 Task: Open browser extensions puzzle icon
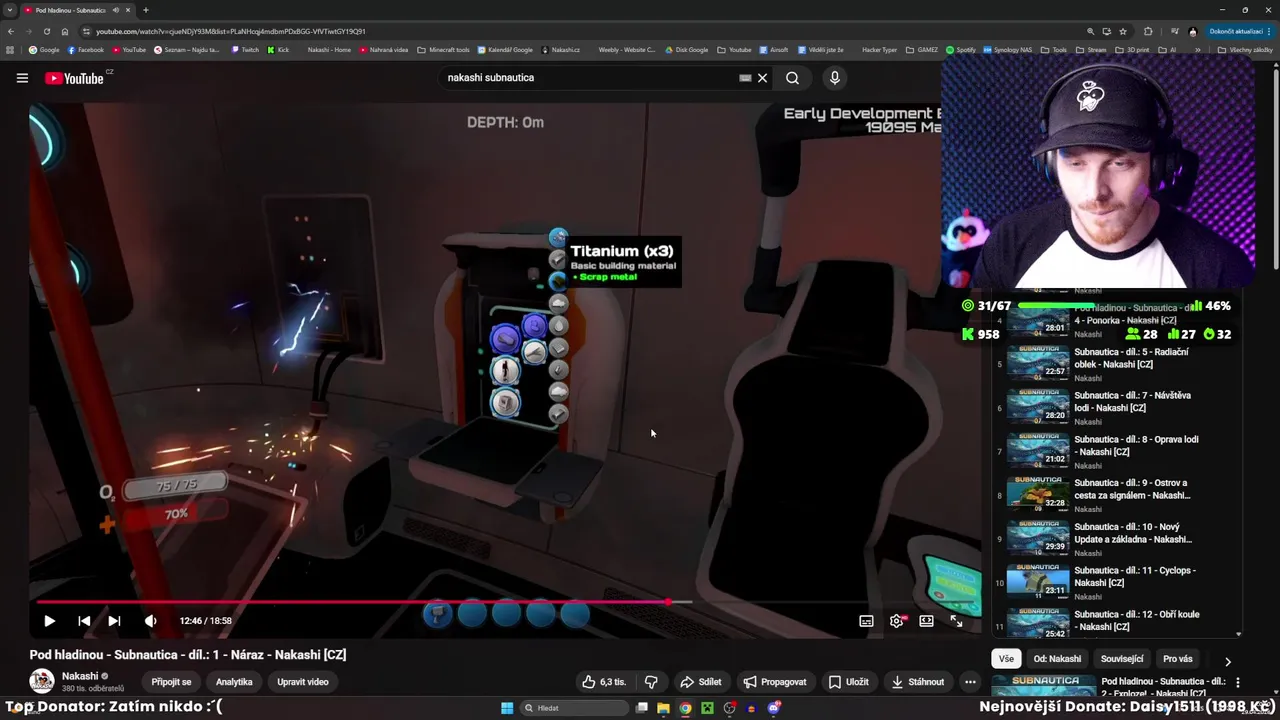1148,31
